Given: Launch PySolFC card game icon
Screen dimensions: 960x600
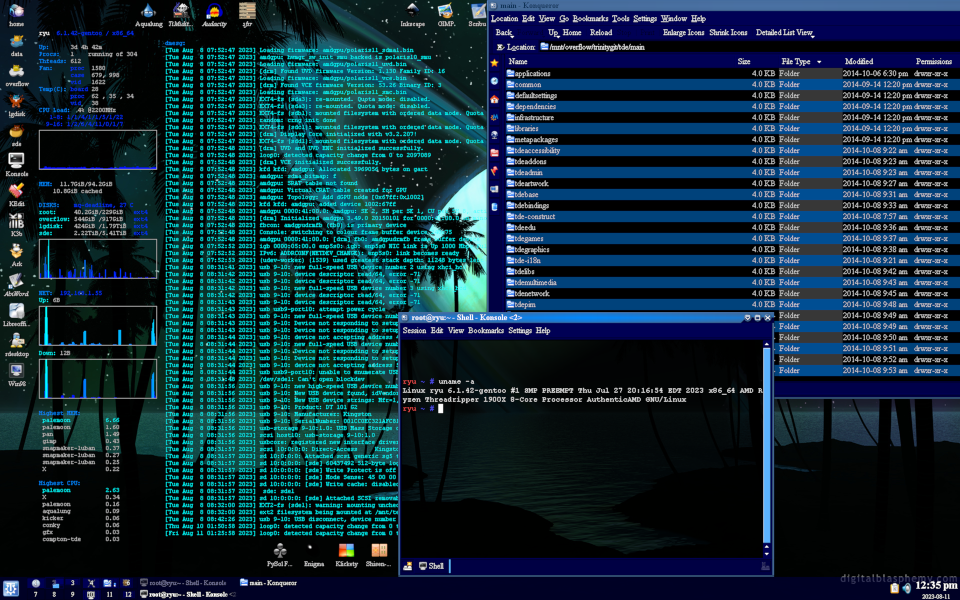Looking at the screenshot, I should (x=280, y=555).
